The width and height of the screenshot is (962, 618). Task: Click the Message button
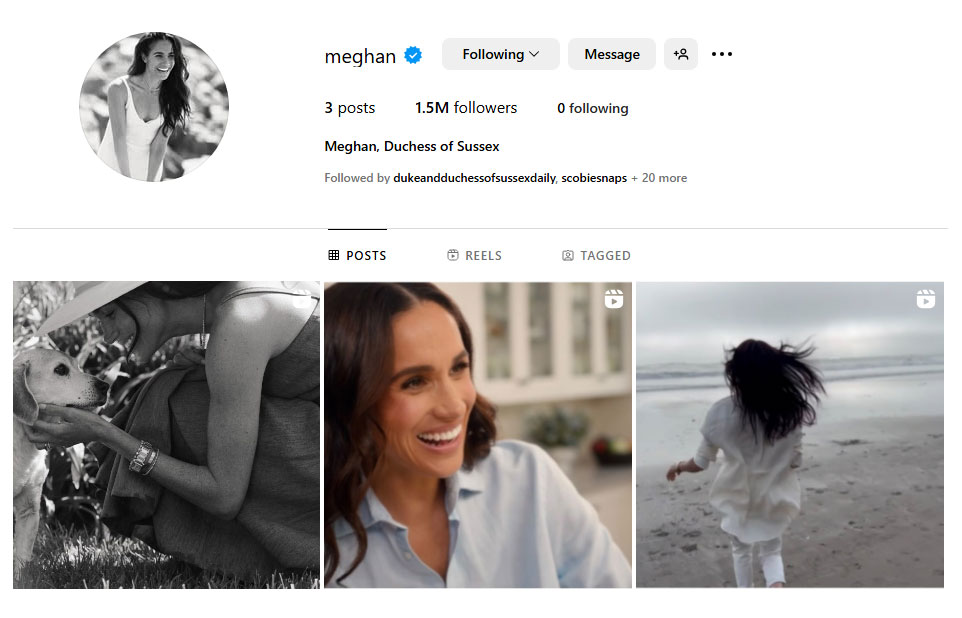[612, 54]
